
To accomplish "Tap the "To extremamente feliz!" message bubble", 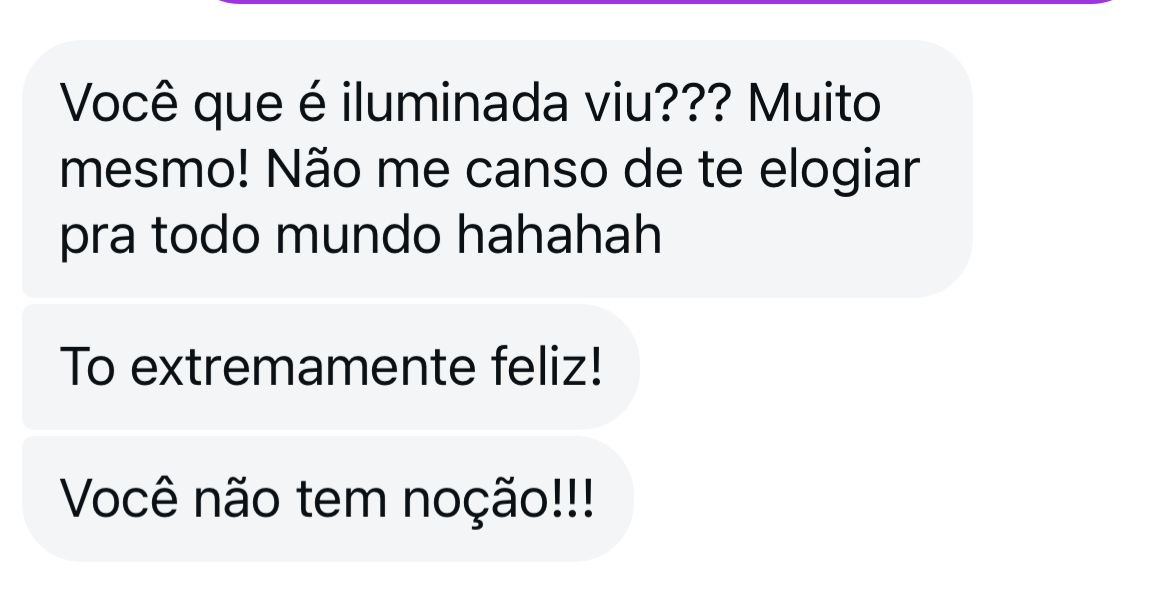I will pos(331,367).
